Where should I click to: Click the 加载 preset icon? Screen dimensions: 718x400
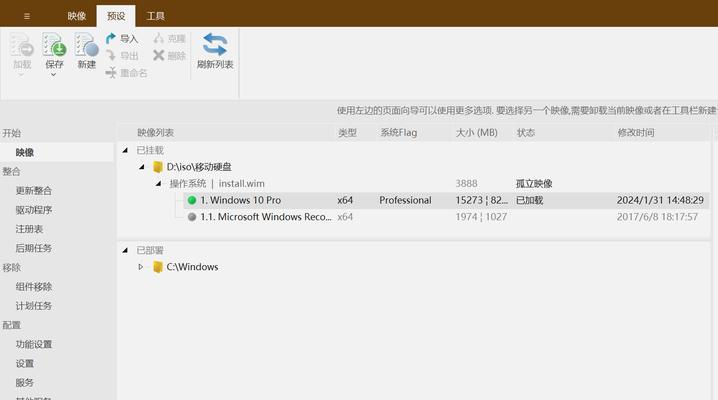pos(22,45)
